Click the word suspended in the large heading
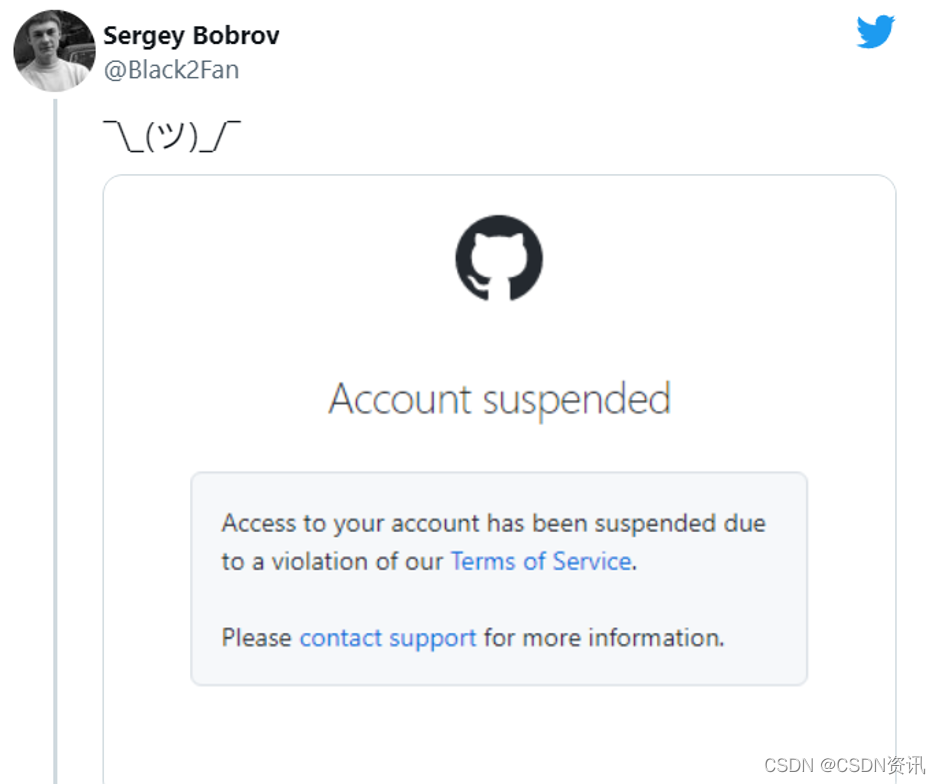The width and height of the screenshot is (941, 784). click(x=577, y=399)
